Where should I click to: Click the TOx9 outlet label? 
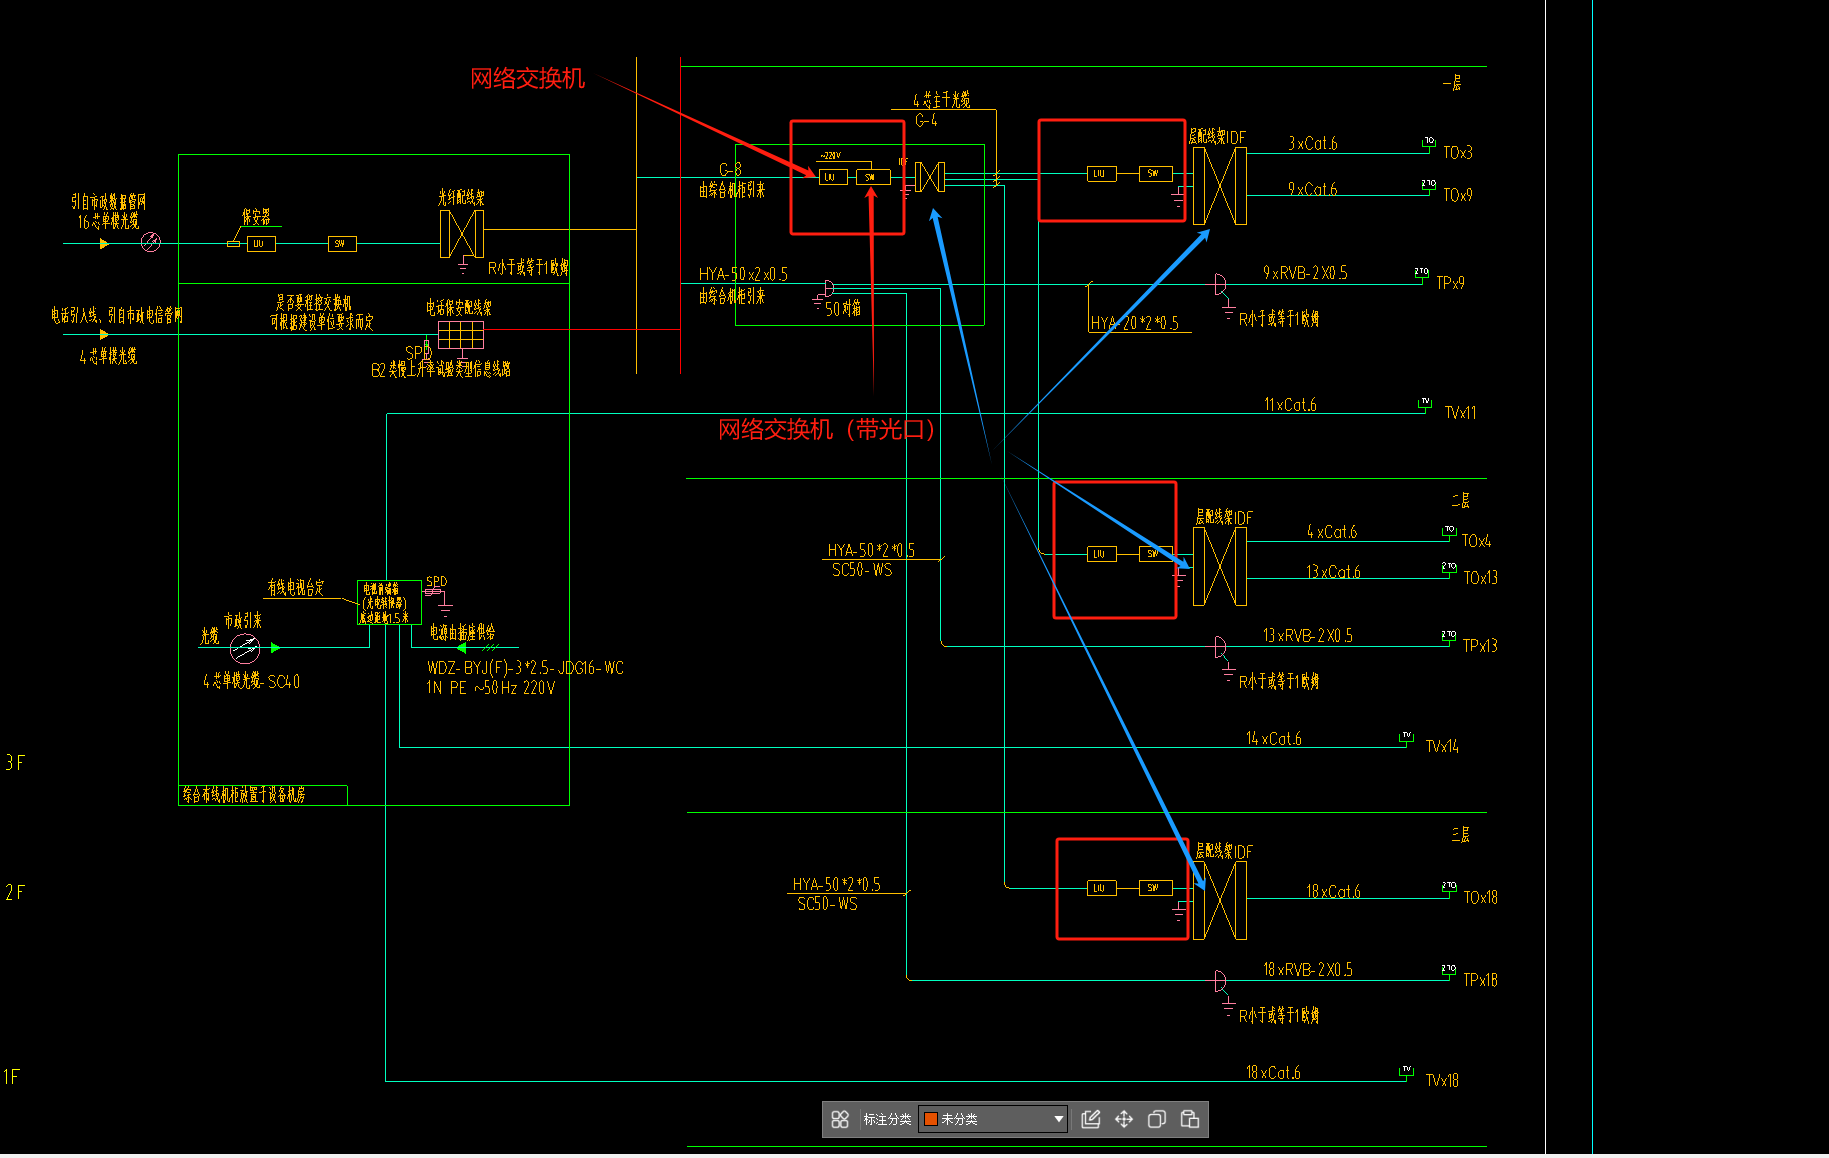(x=1458, y=195)
